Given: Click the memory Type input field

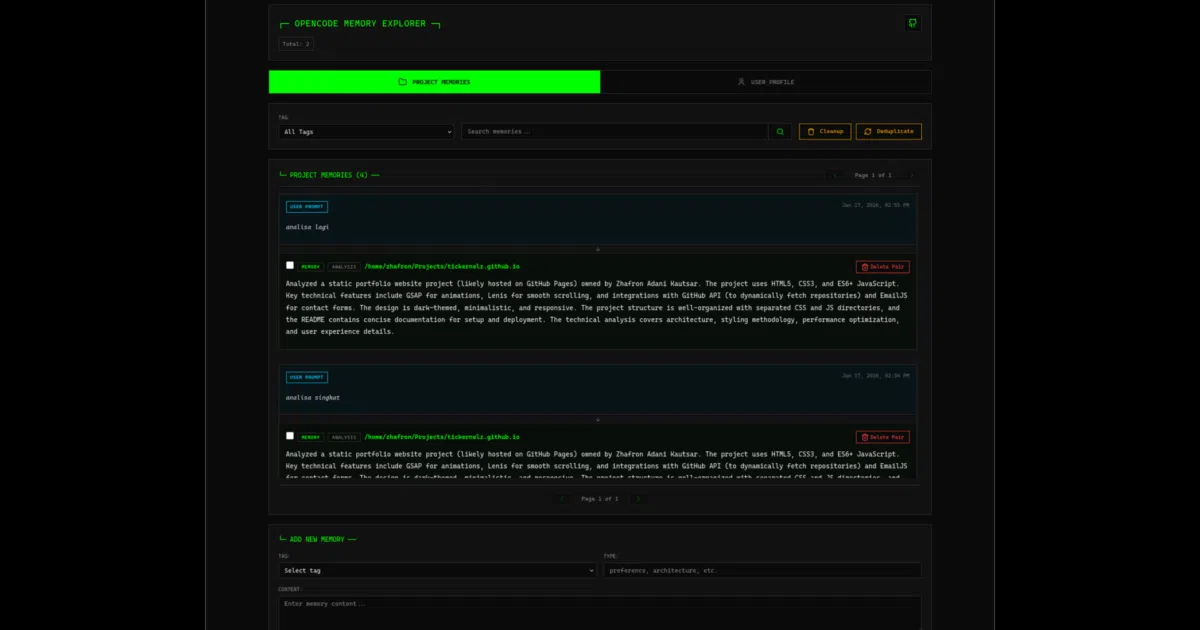Looking at the screenshot, I should (762, 570).
